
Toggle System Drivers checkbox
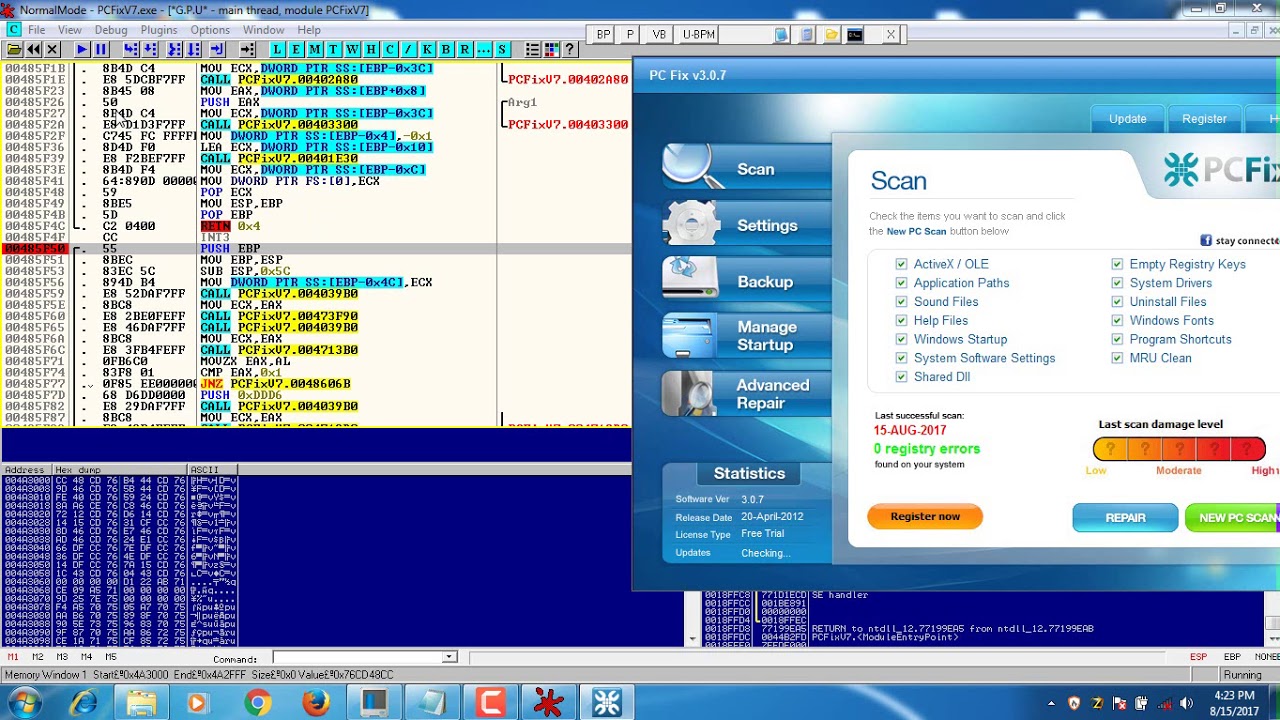(1117, 283)
